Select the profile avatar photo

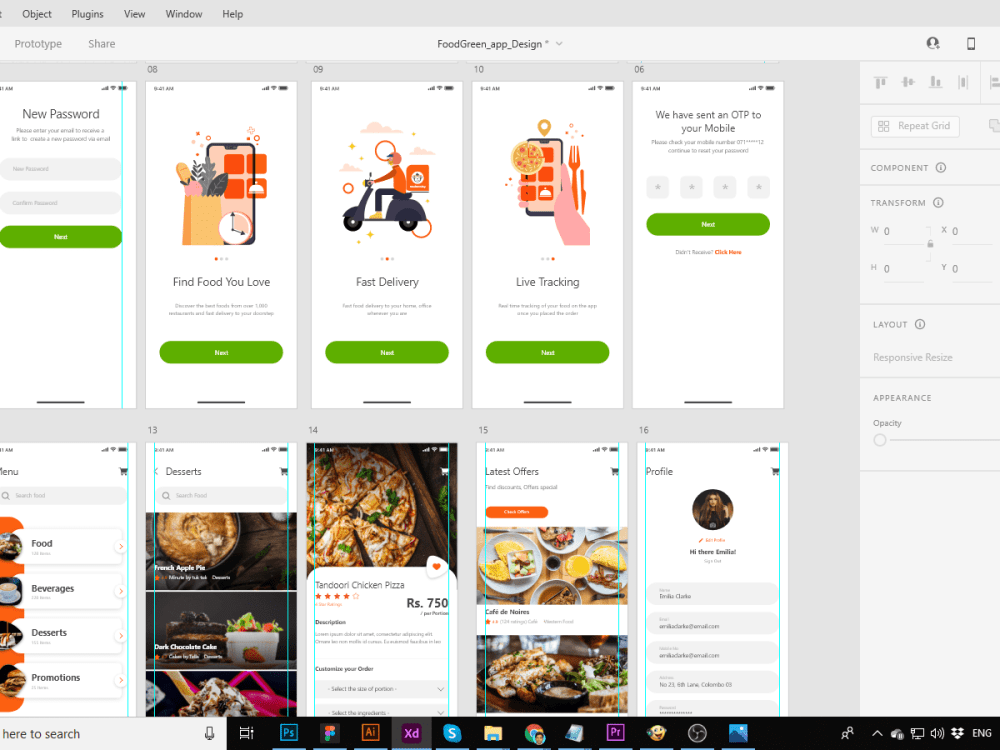pos(712,510)
